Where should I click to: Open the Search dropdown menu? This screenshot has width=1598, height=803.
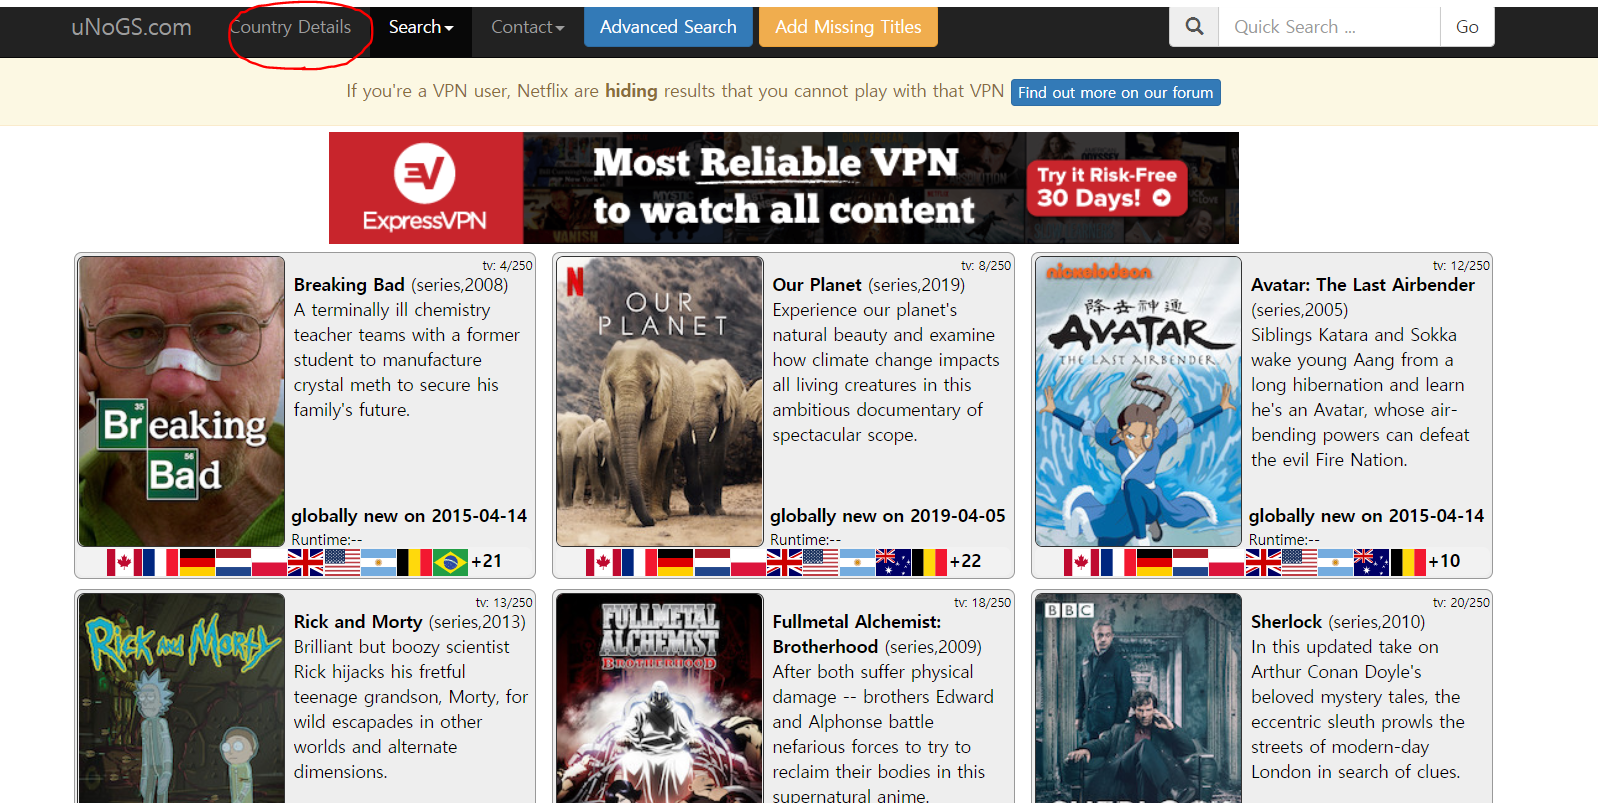coord(421,27)
